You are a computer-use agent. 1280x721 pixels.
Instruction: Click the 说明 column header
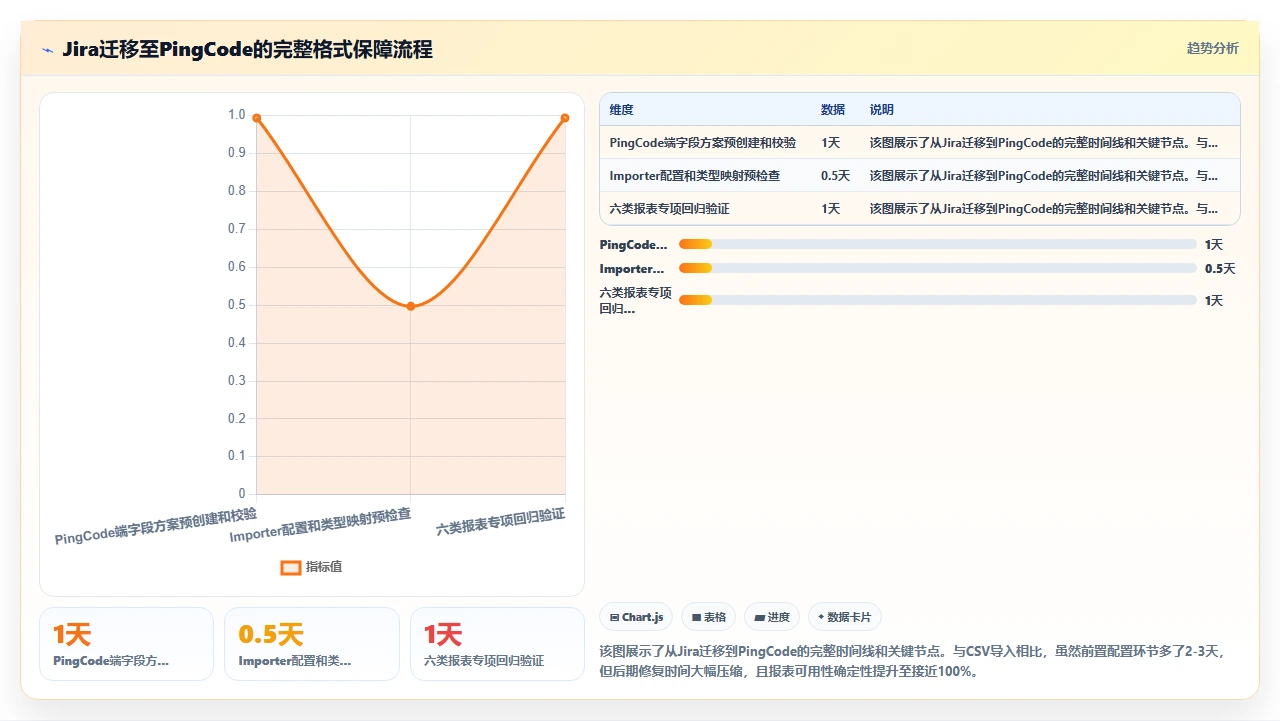pos(882,110)
